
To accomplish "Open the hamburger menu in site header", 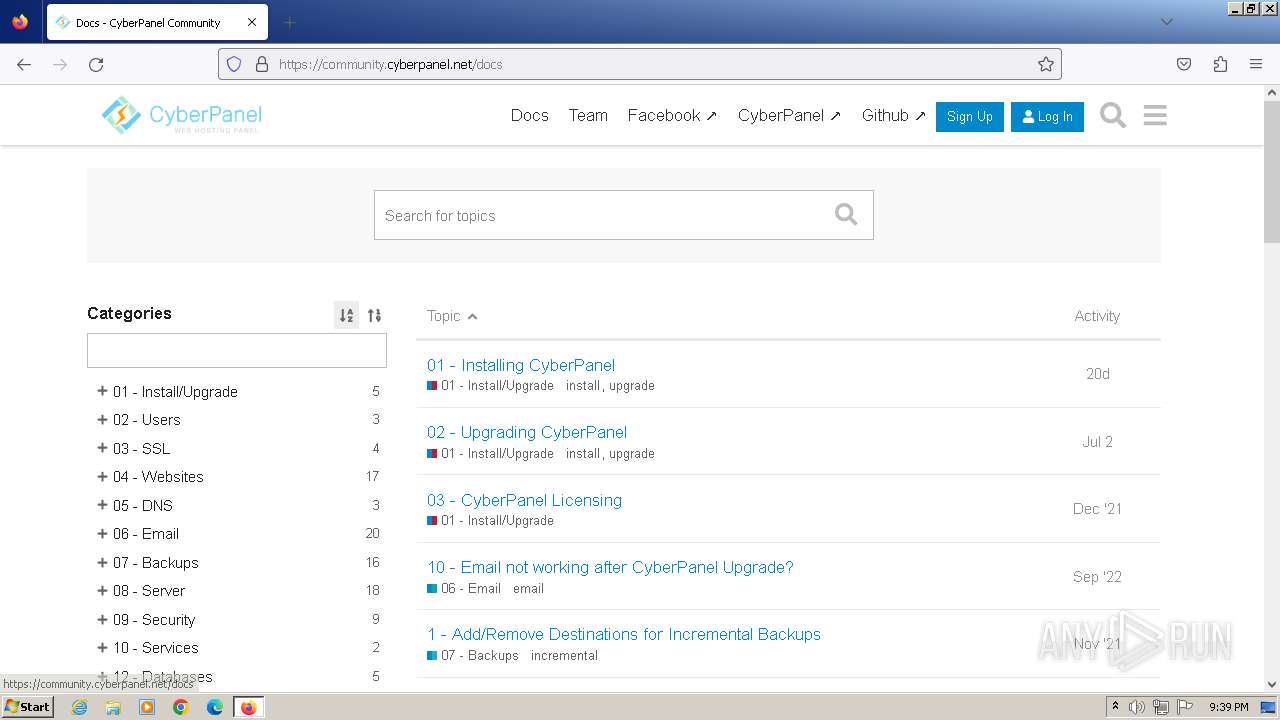I will (1155, 115).
